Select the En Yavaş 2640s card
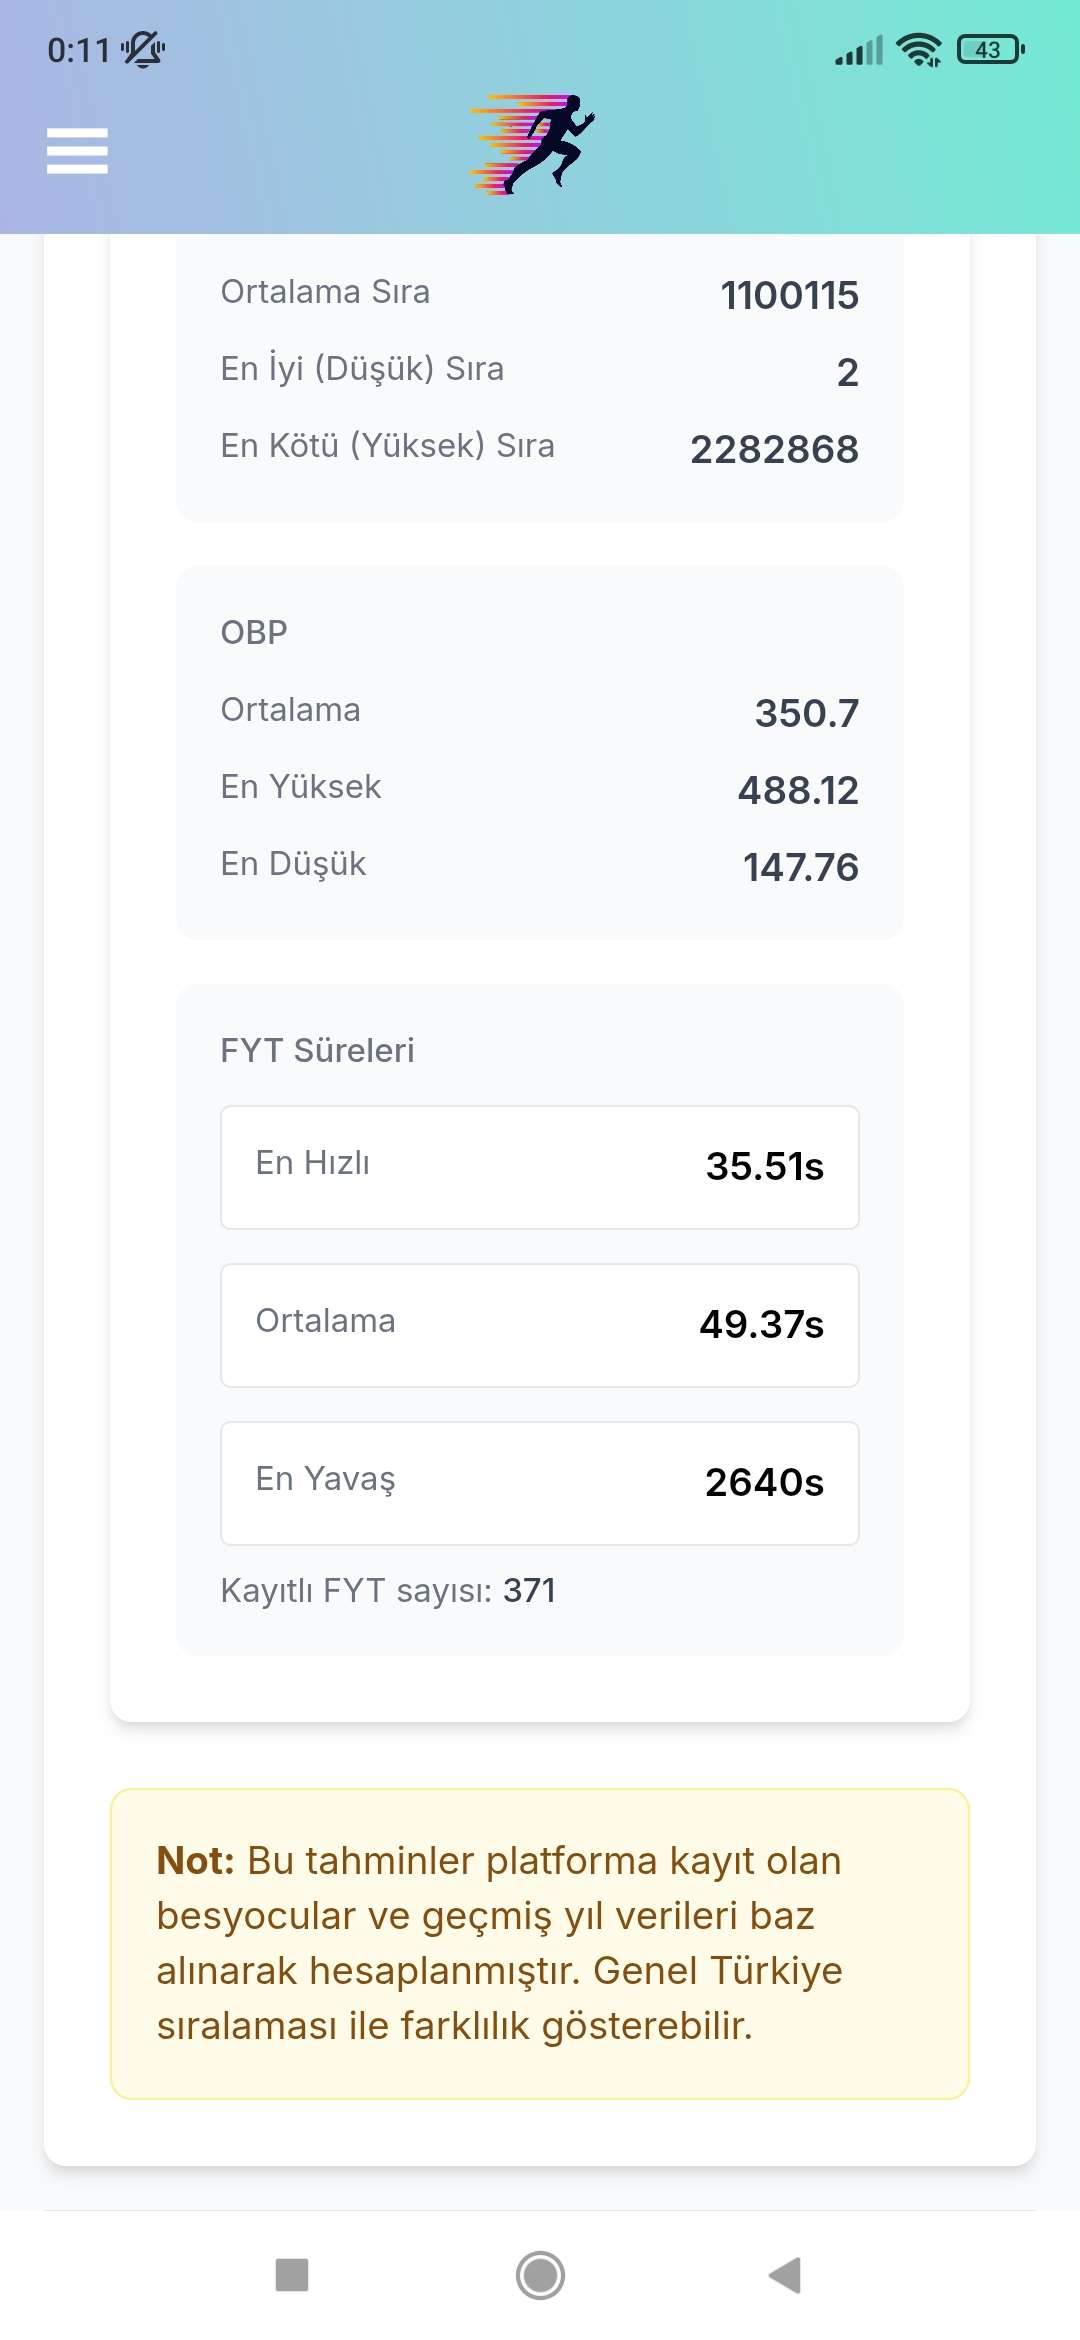1080x2340 pixels. tap(540, 1483)
